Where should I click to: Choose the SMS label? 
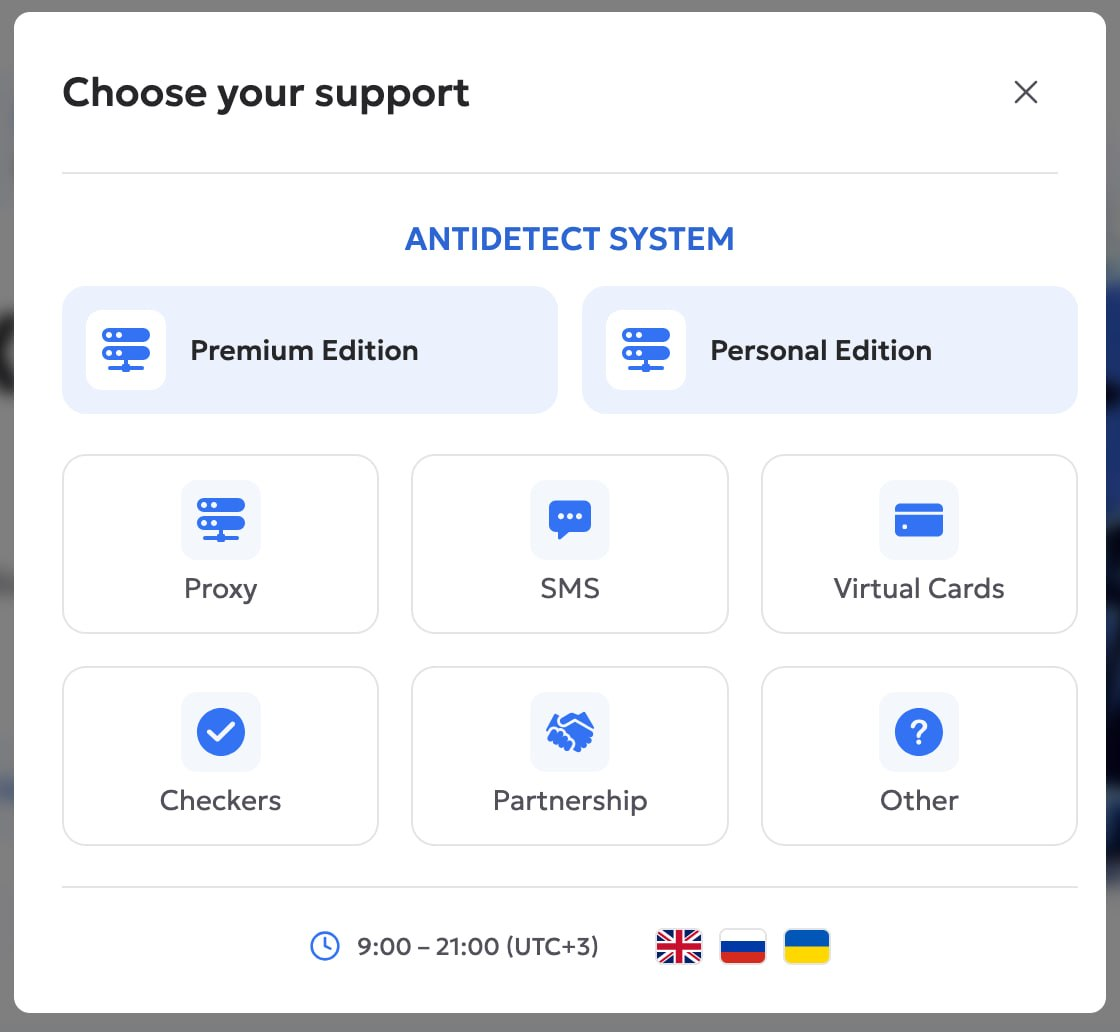pos(570,588)
